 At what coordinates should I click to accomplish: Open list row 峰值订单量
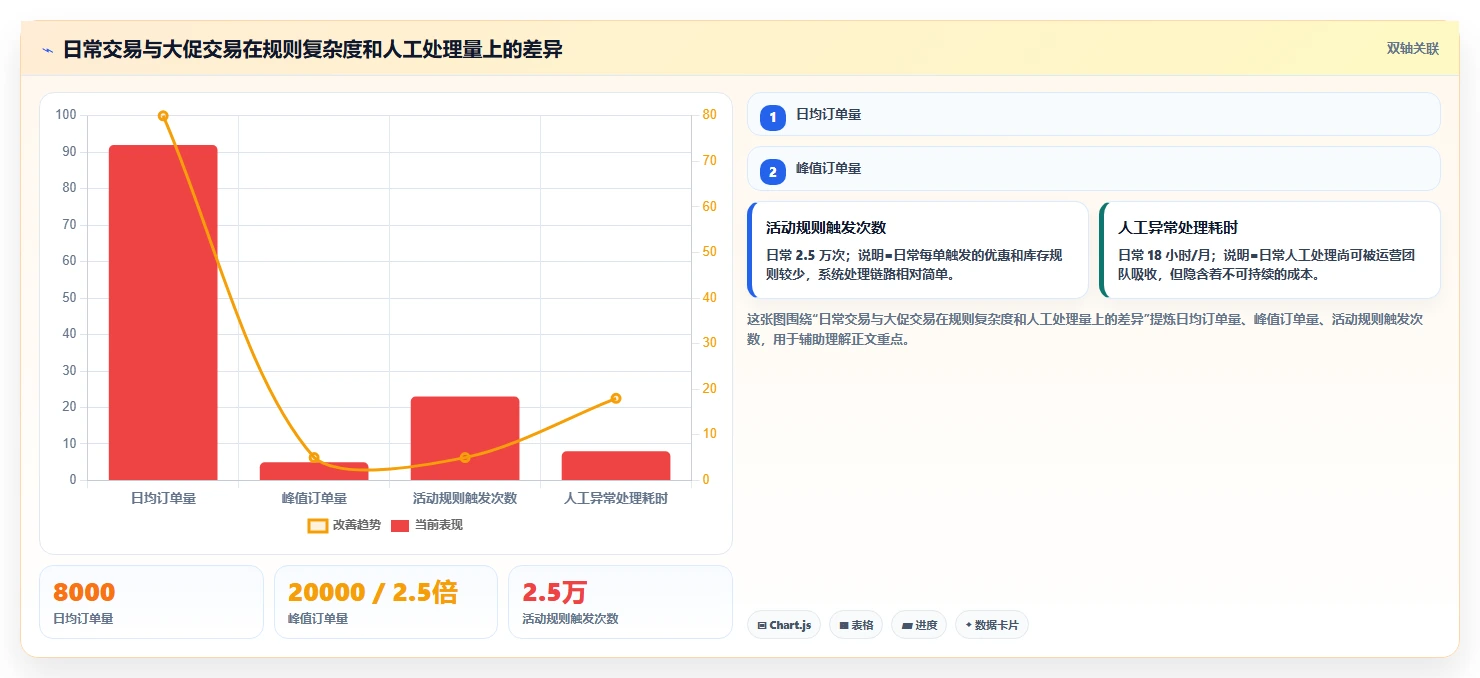[1093, 168]
